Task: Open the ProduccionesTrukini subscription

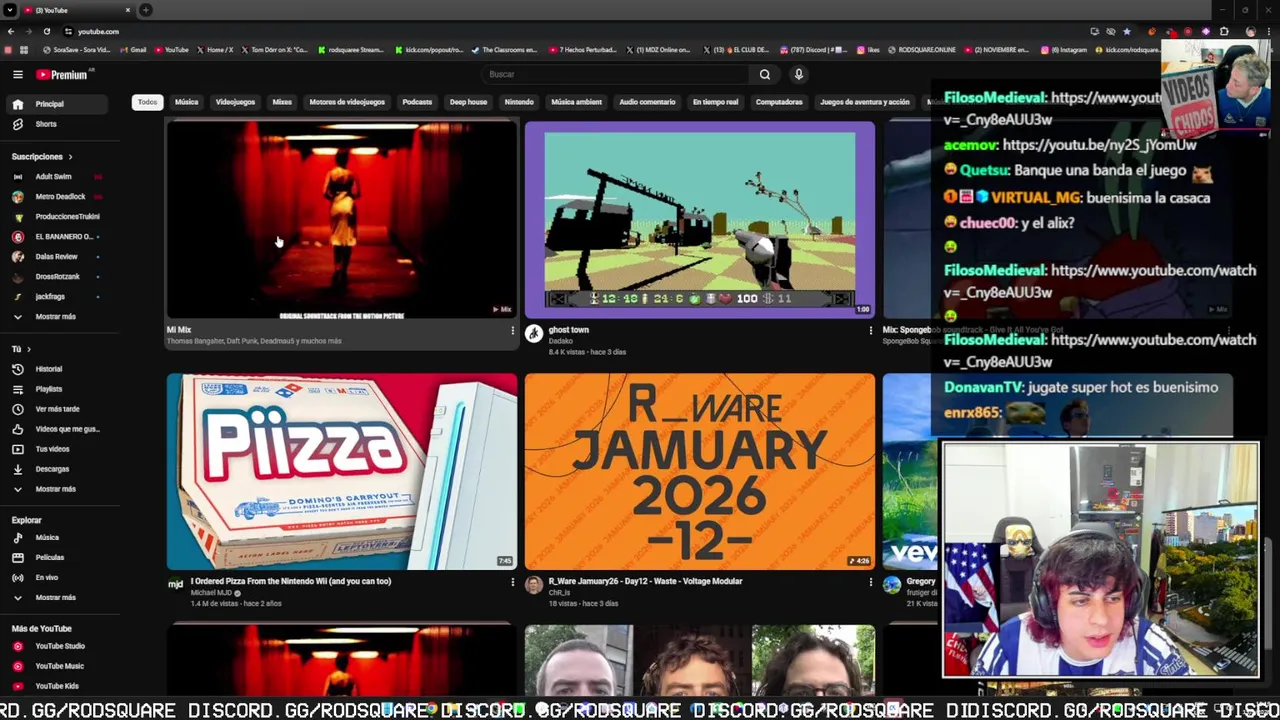Action: point(60,217)
